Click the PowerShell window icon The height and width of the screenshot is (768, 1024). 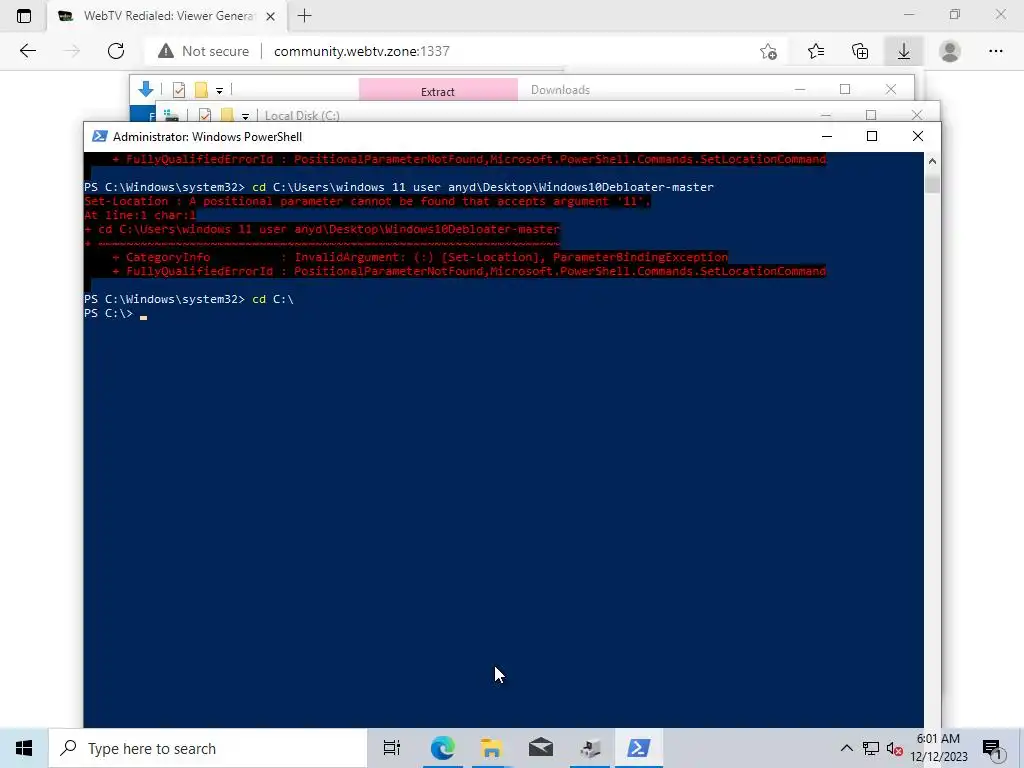point(99,136)
